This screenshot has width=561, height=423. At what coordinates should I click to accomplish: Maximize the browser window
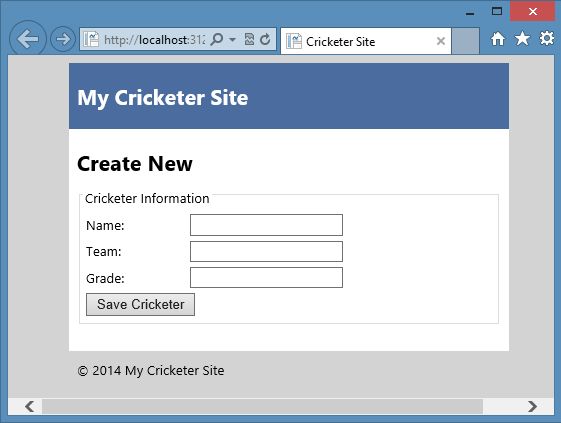point(497,11)
